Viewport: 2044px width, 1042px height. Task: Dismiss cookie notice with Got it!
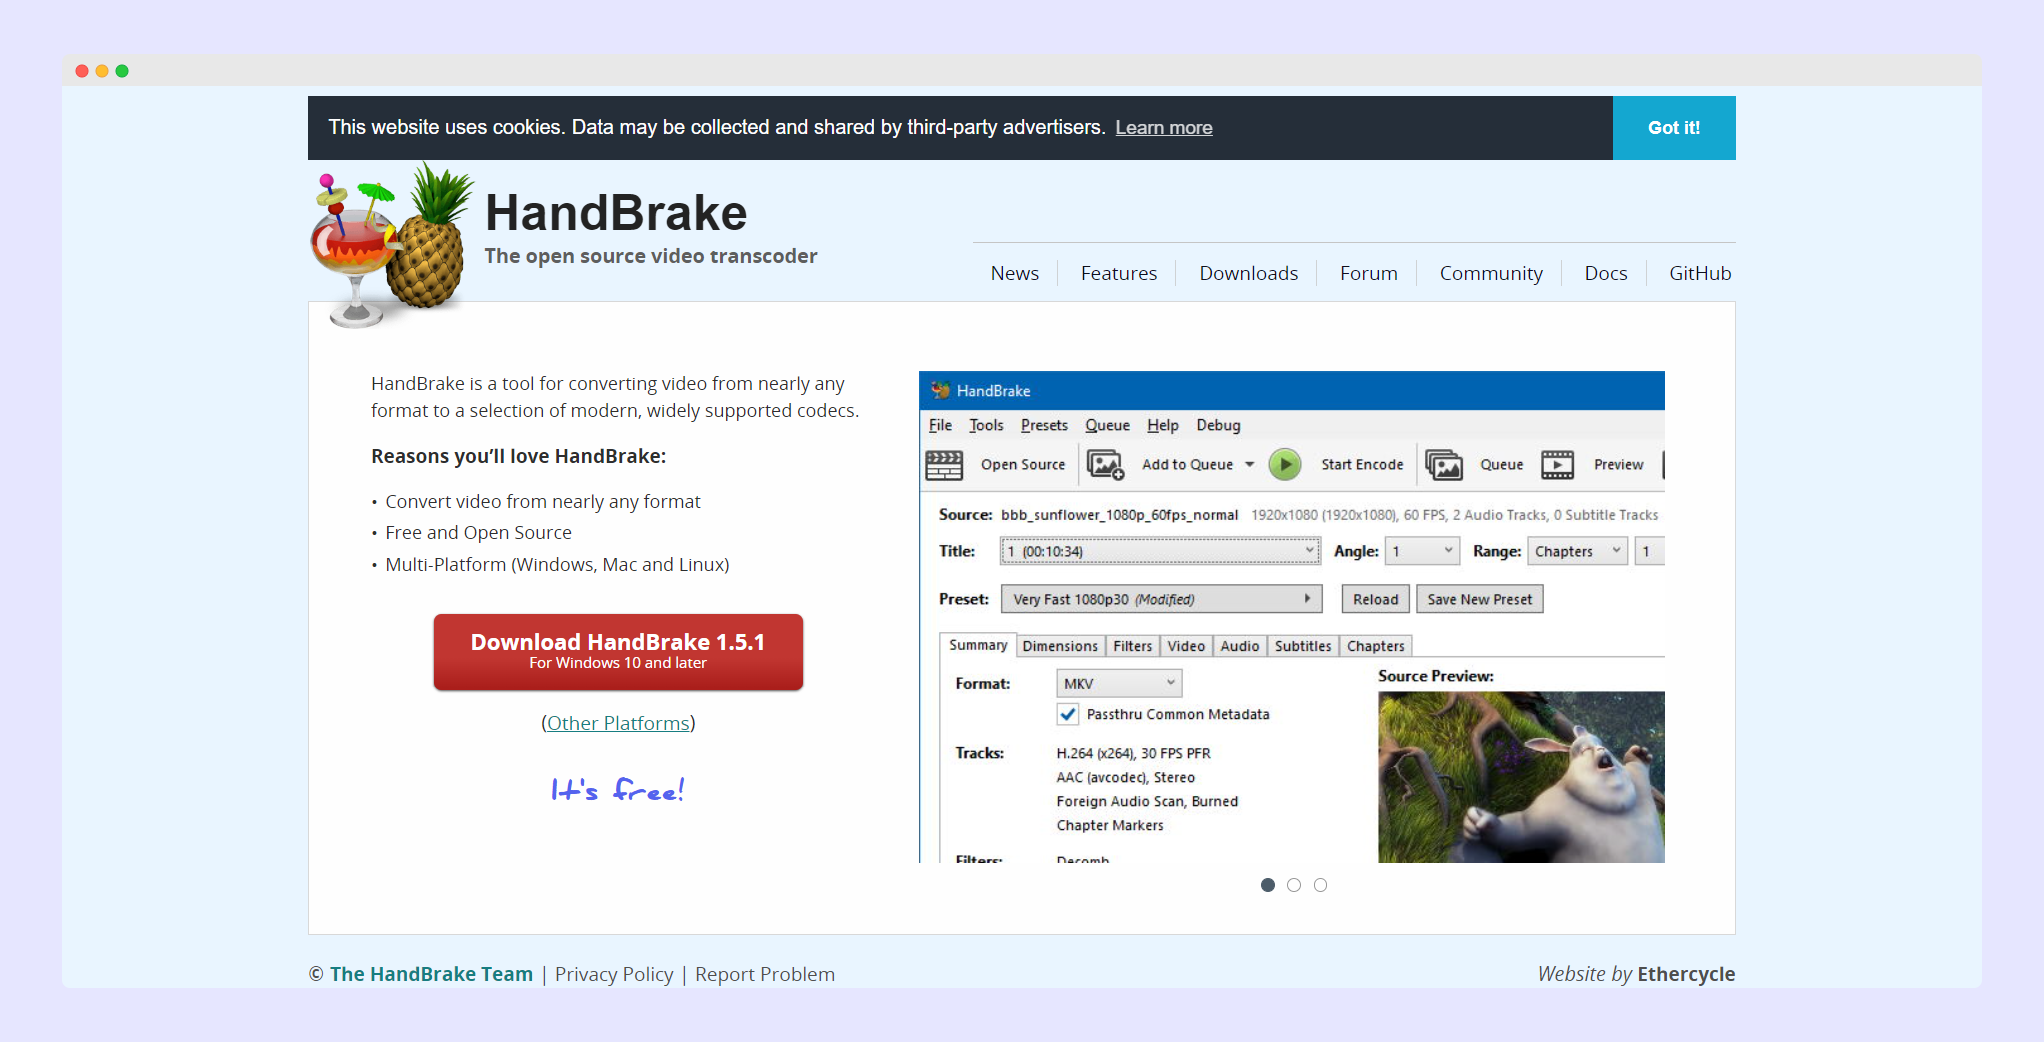pyautogui.click(x=1673, y=127)
